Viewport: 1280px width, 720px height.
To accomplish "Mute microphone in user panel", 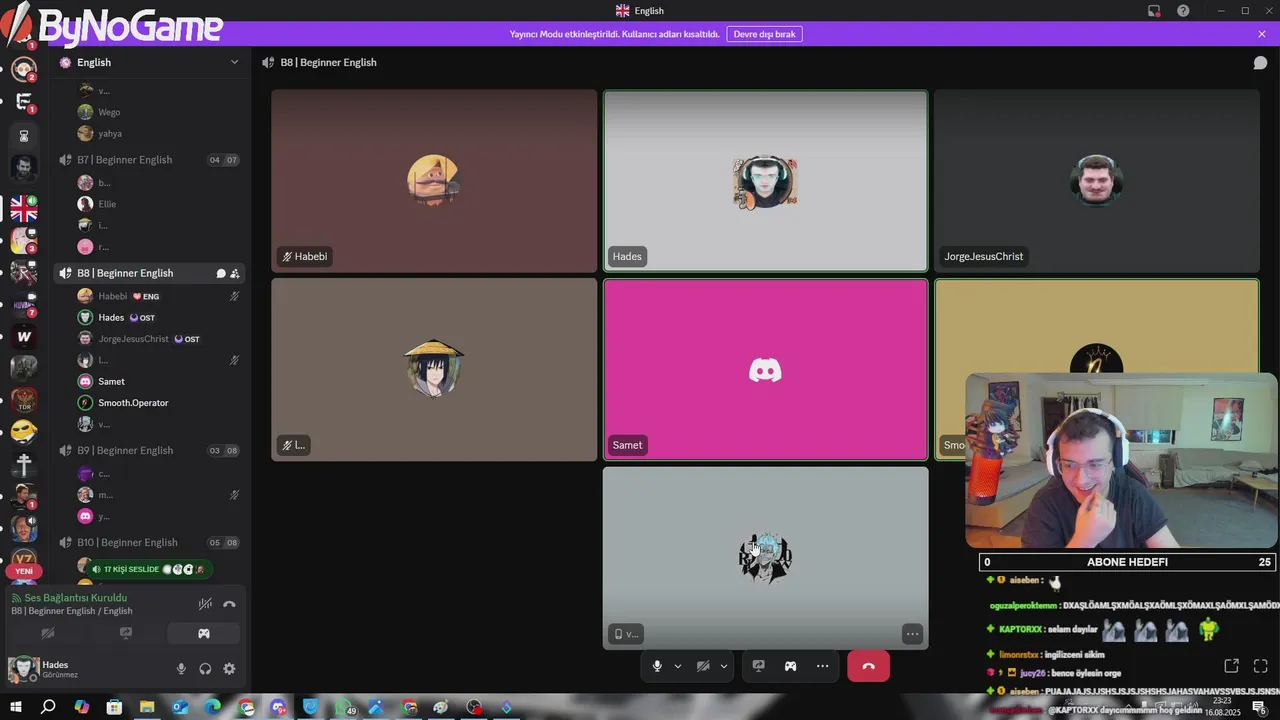I will [x=181, y=669].
